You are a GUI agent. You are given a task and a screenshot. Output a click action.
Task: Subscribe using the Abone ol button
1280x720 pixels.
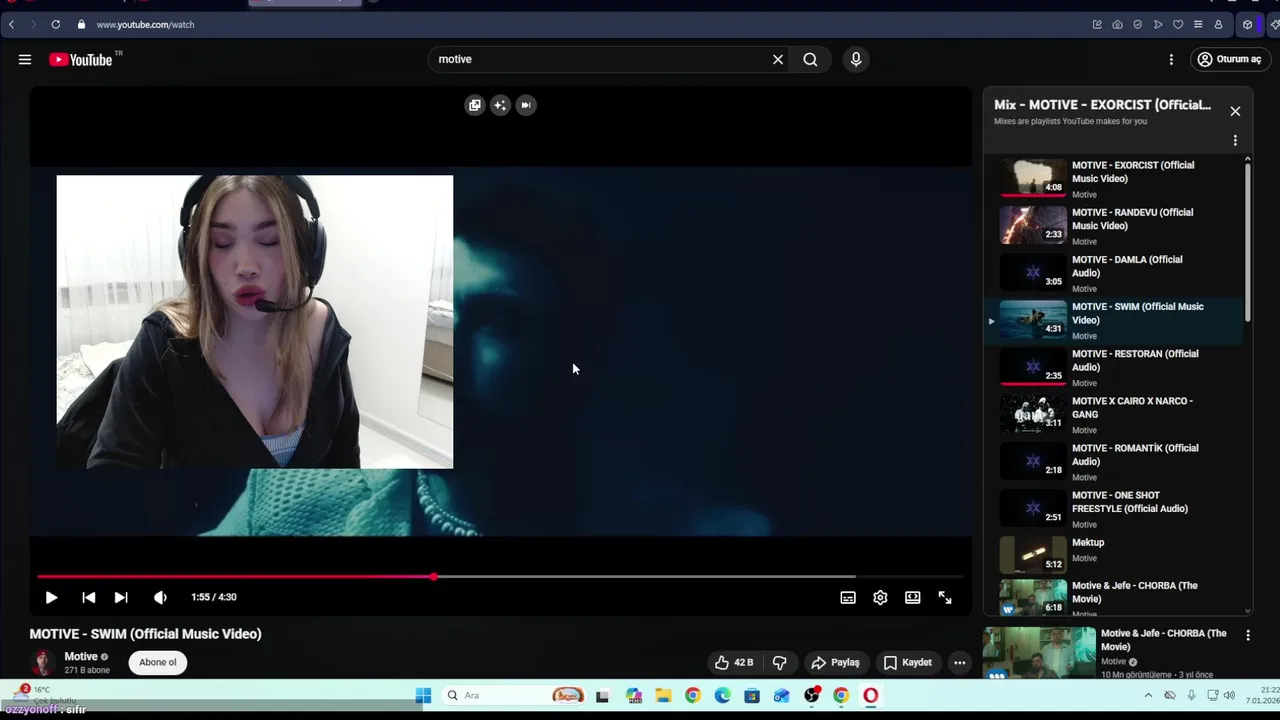158,662
